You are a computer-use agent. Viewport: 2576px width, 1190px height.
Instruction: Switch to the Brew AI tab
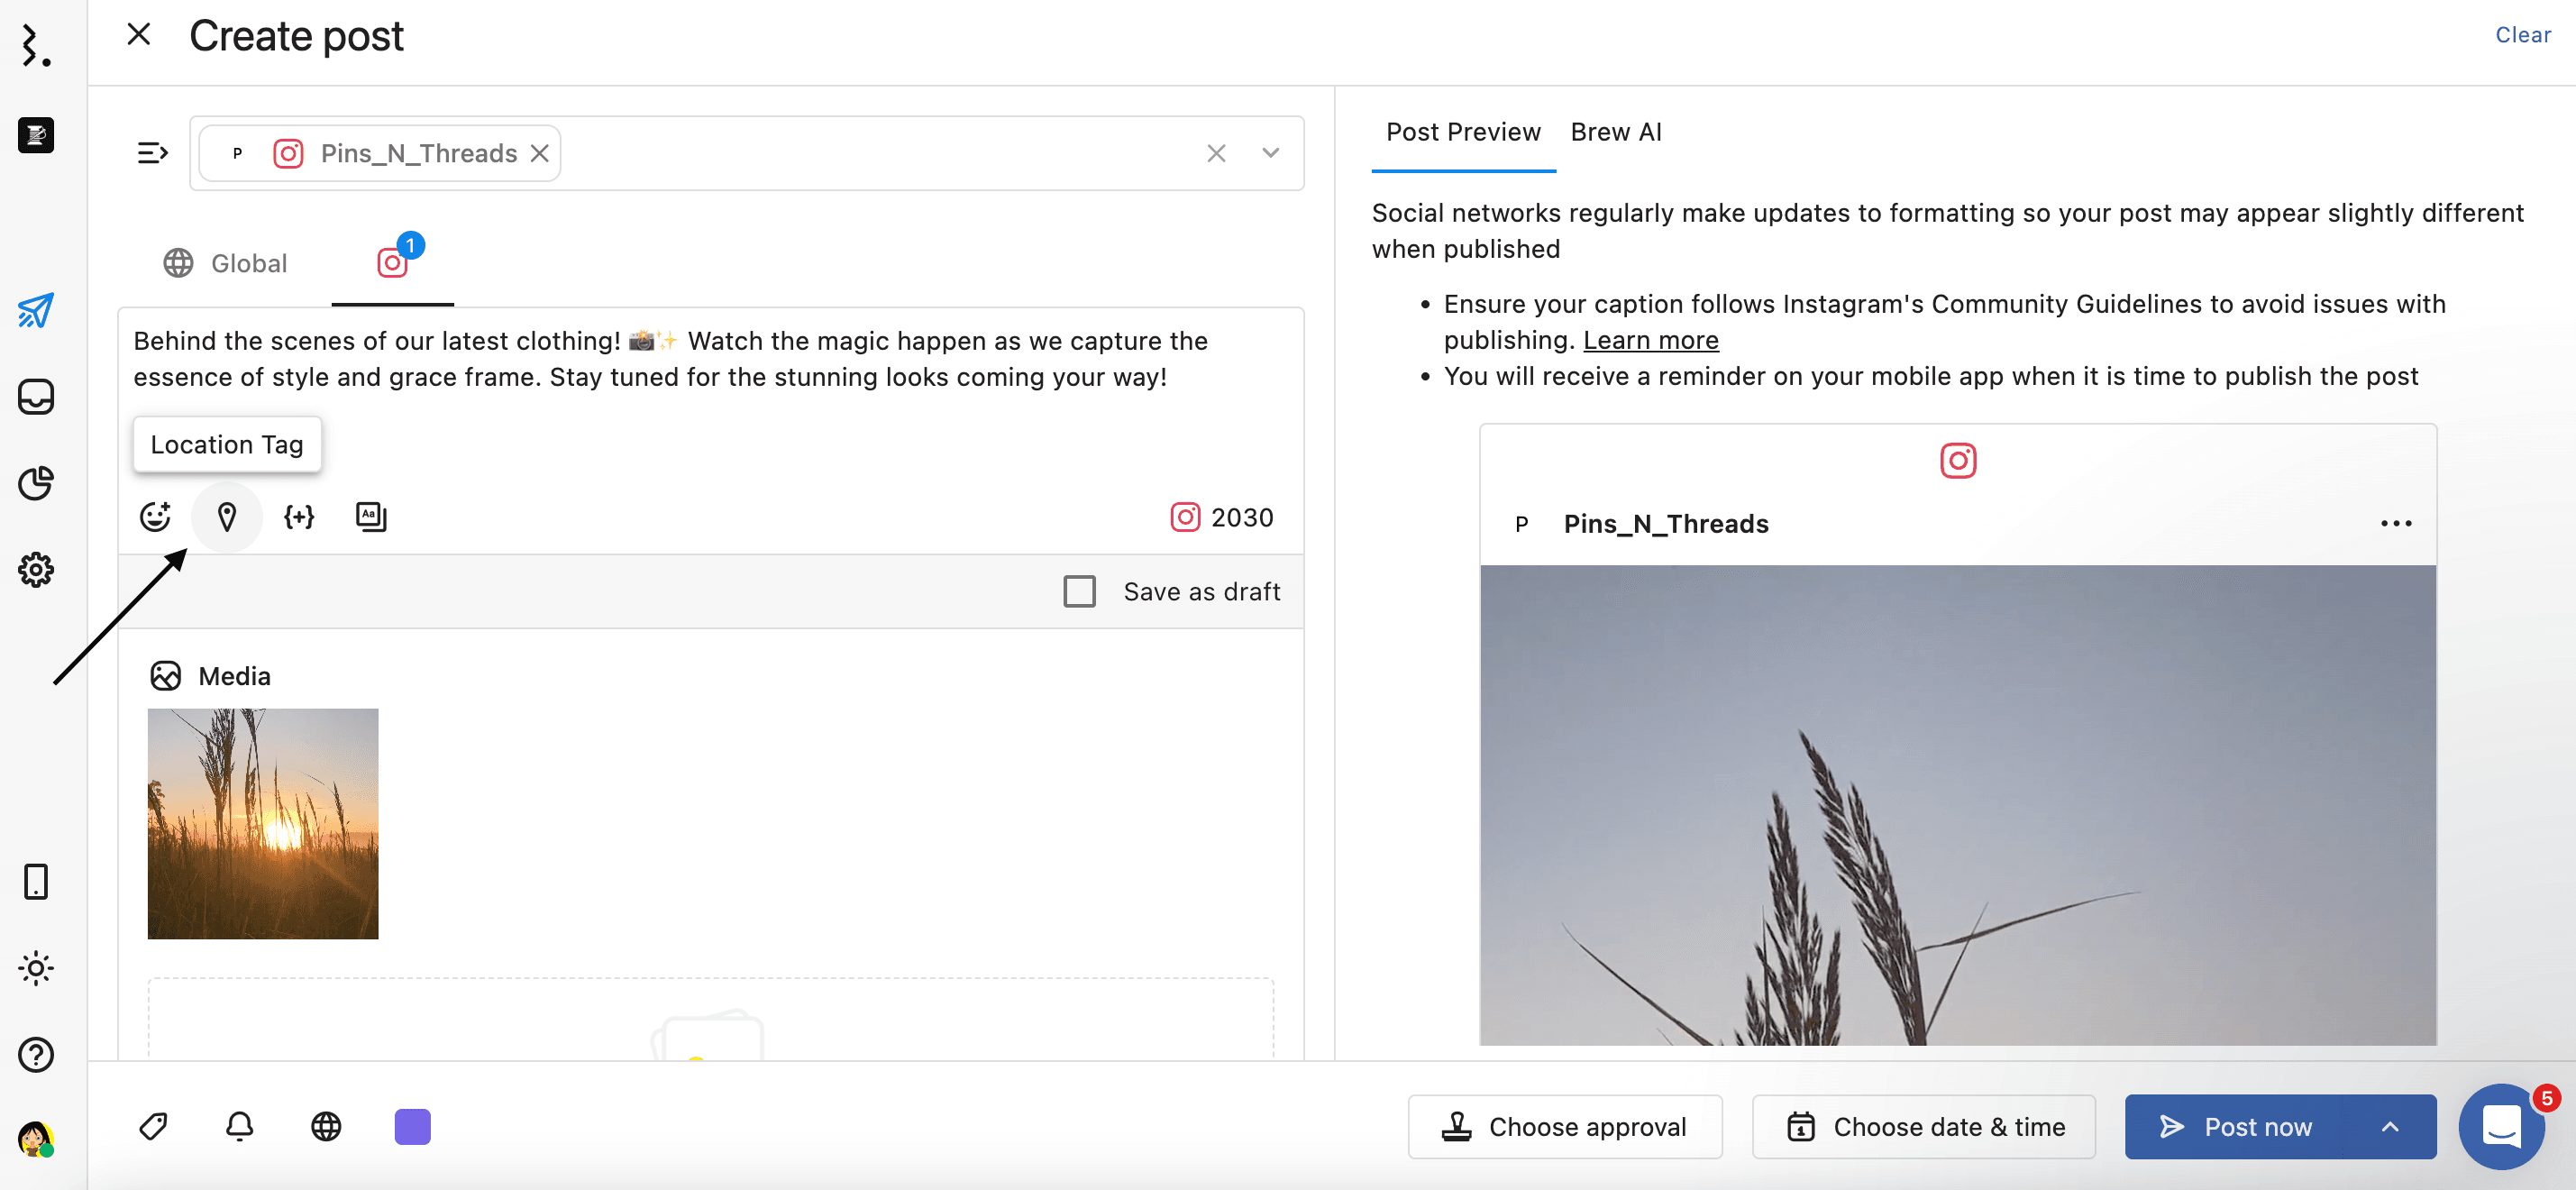(x=1615, y=132)
